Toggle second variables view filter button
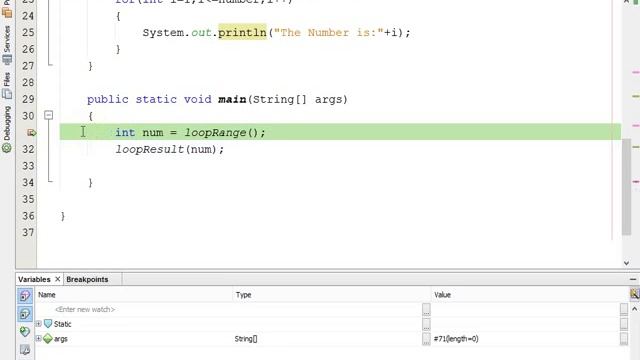 25,314
